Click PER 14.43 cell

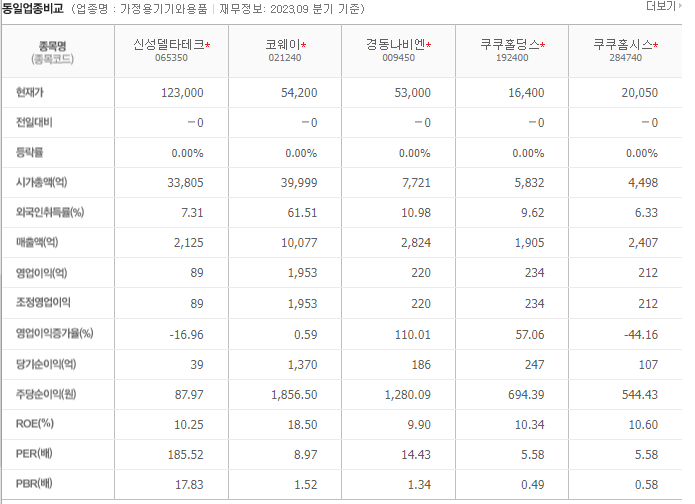click(416, 455)
